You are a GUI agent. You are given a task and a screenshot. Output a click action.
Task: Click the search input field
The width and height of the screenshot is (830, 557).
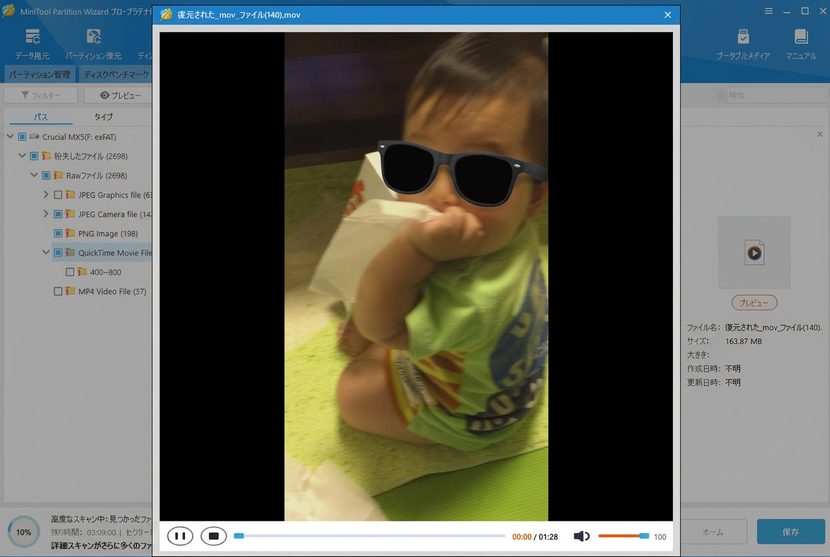coord(775,95)
